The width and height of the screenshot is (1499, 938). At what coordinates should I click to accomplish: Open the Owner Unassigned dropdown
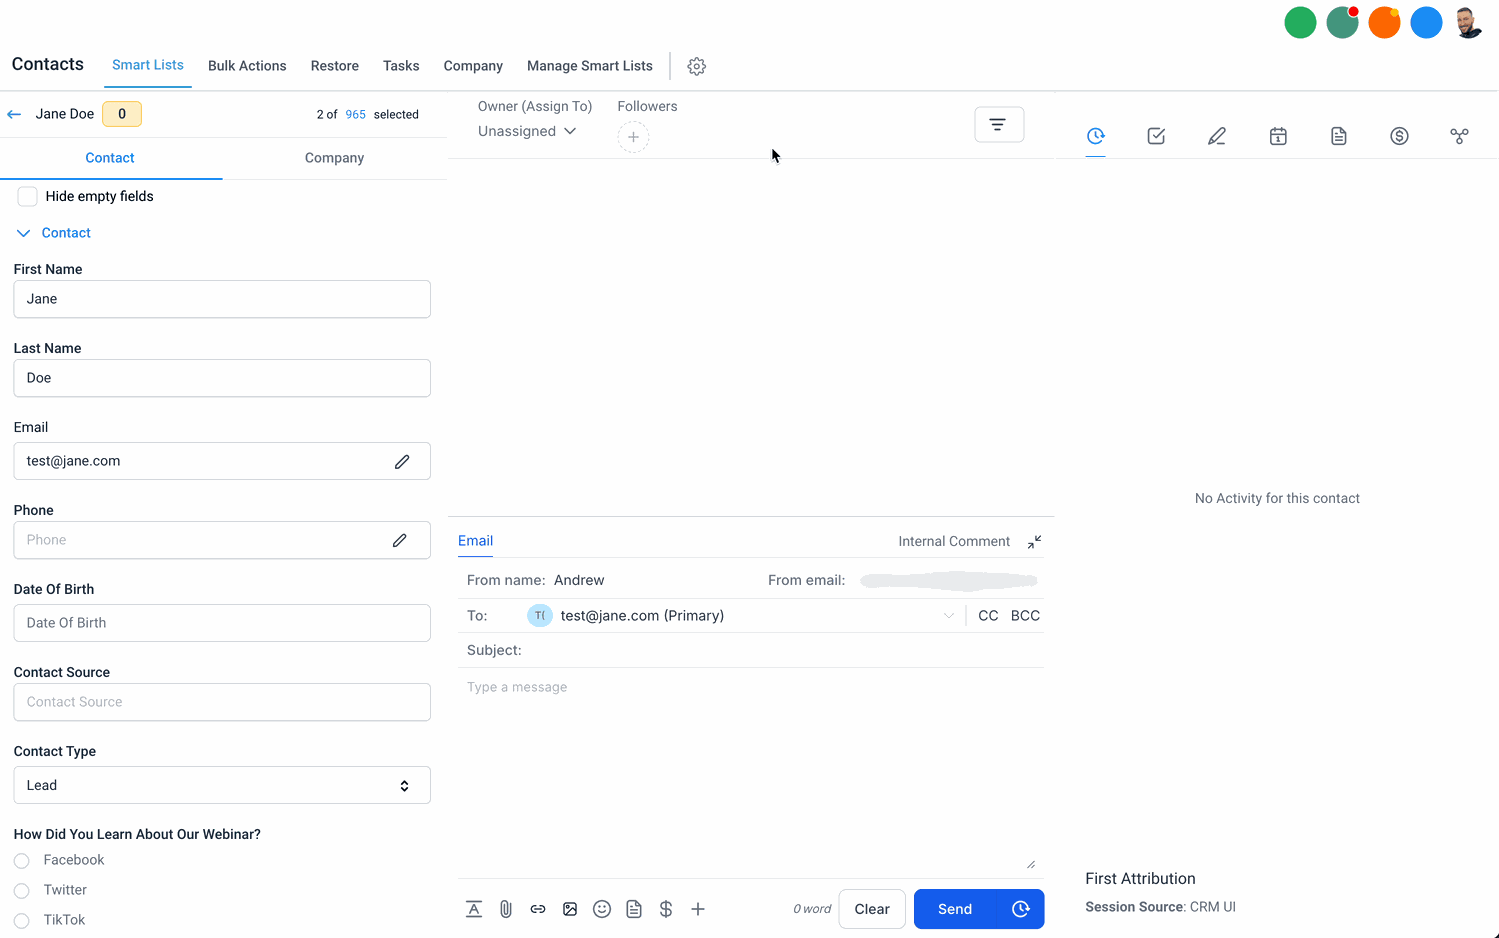point(527,131)
